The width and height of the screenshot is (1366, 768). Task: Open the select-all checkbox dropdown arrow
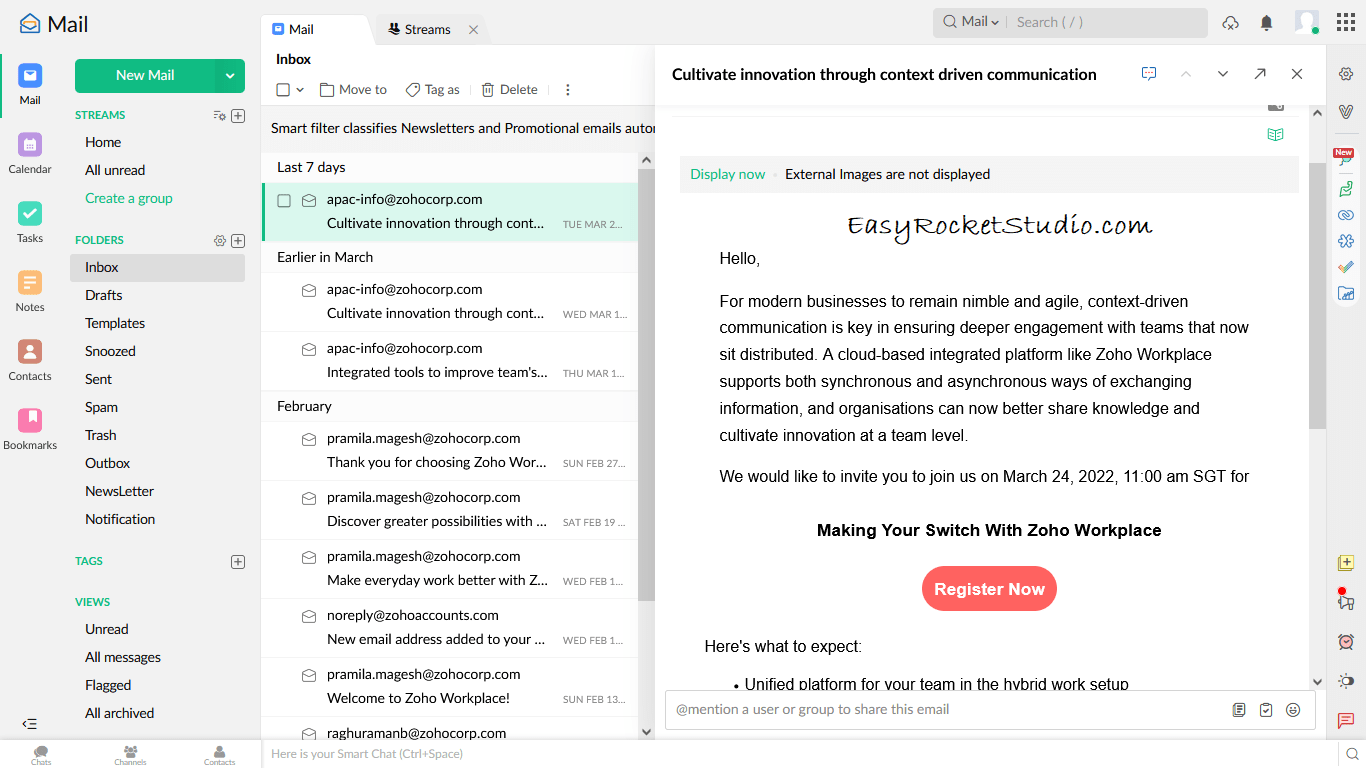(299, 90)
